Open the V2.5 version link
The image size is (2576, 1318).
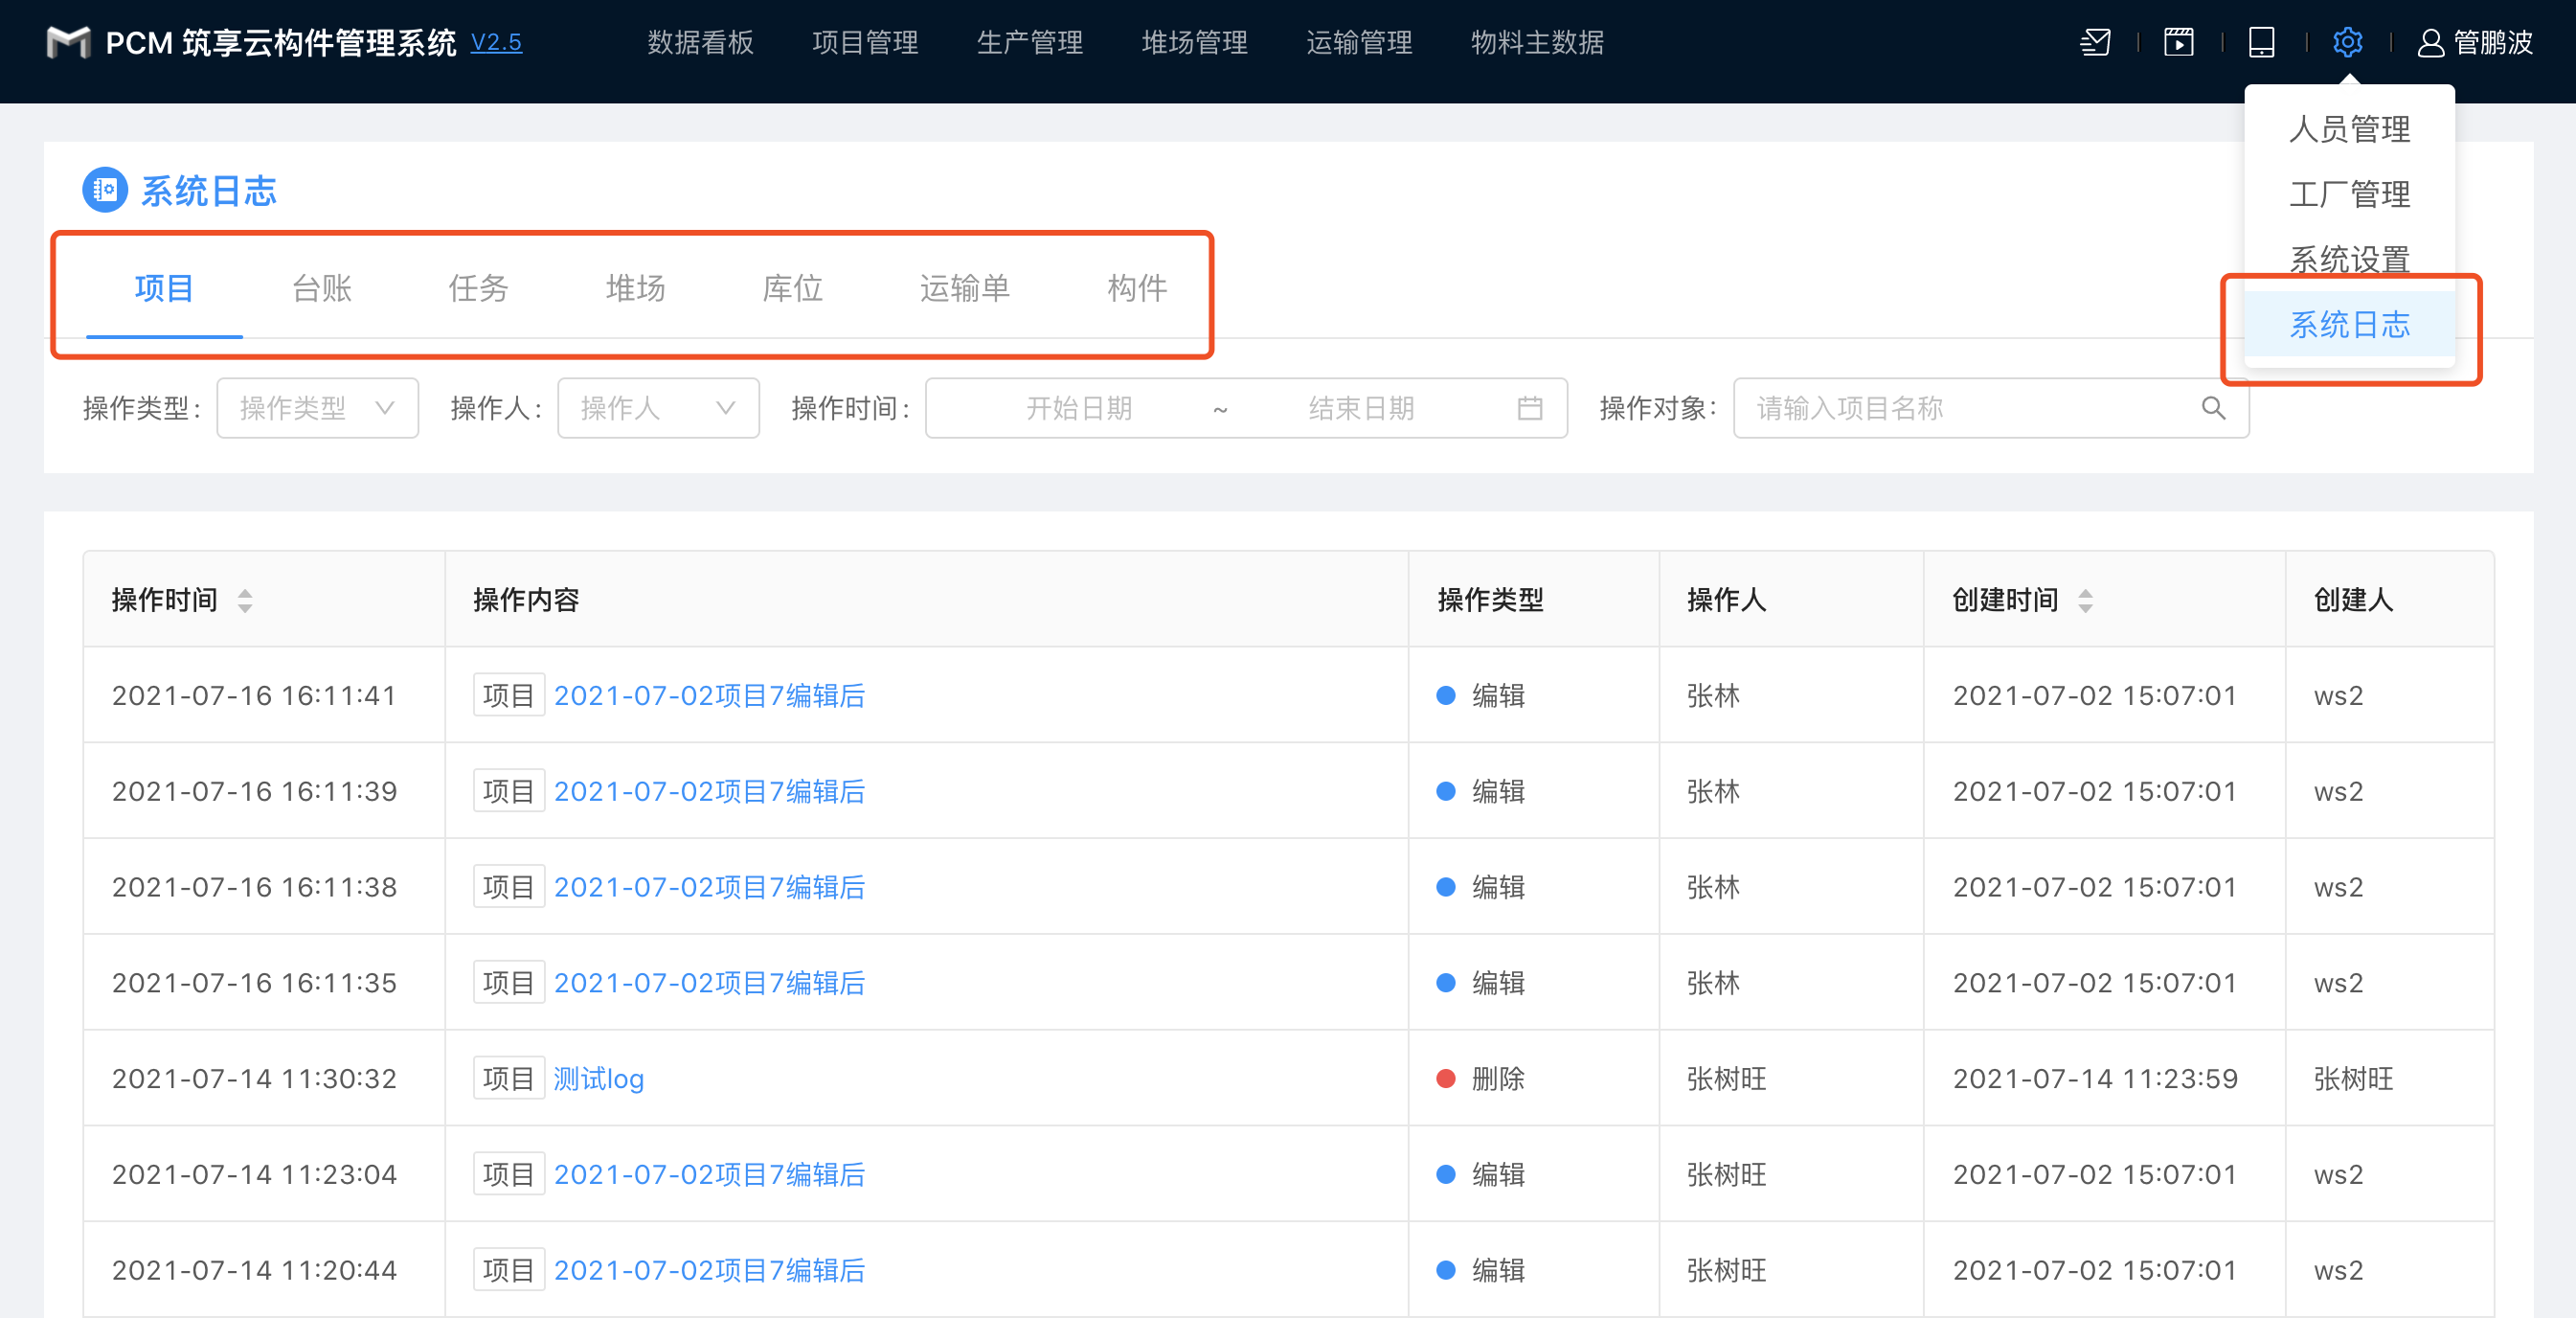tap(496, 42)
